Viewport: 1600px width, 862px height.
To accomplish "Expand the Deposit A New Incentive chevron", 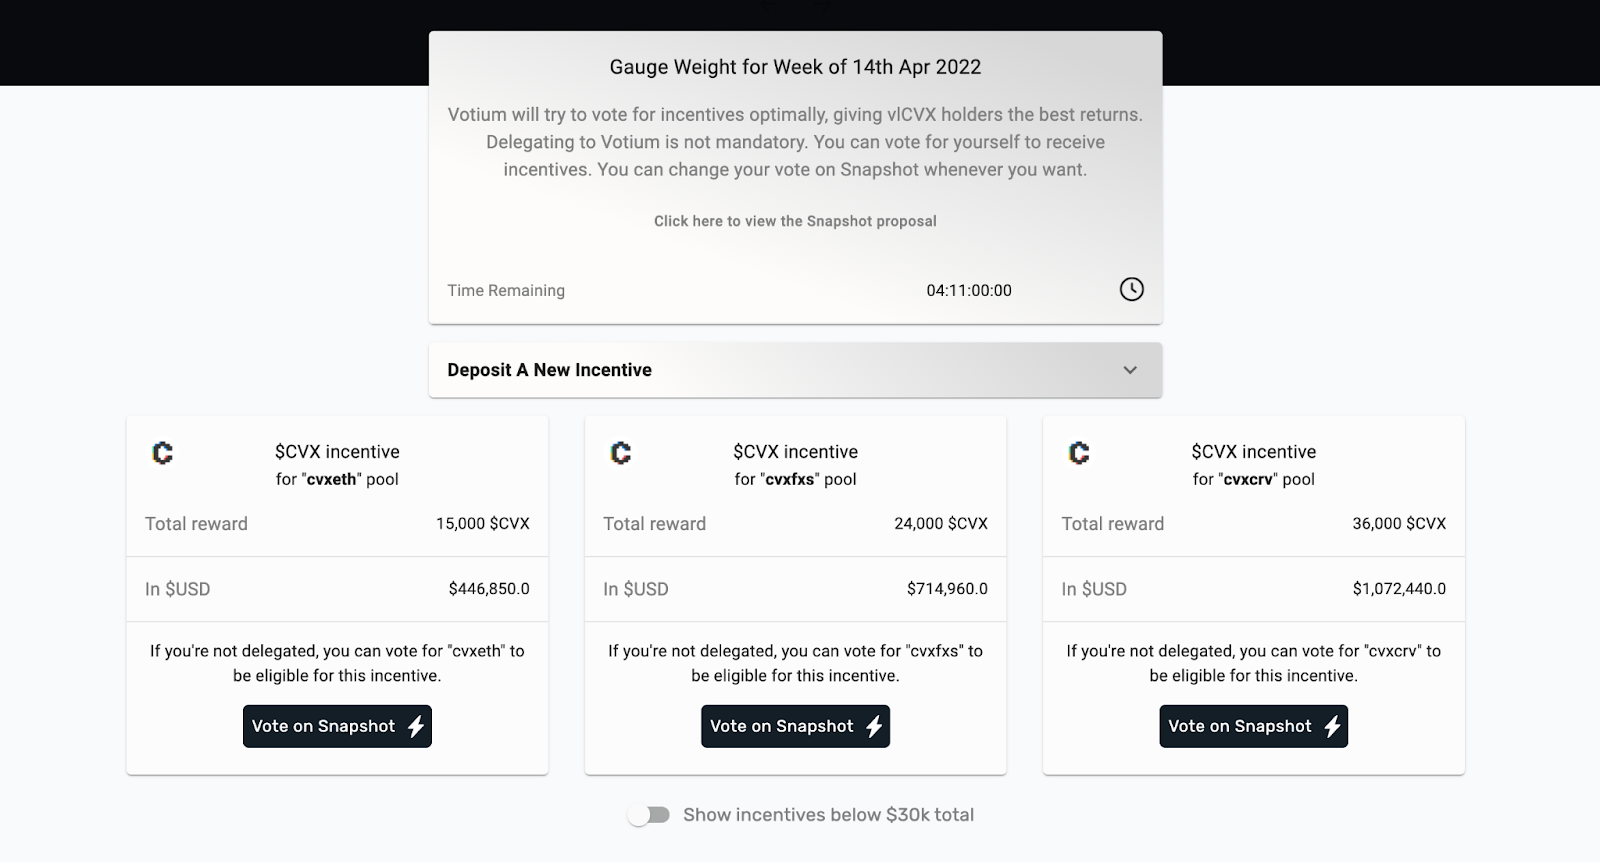I will tap(1130, 370).
